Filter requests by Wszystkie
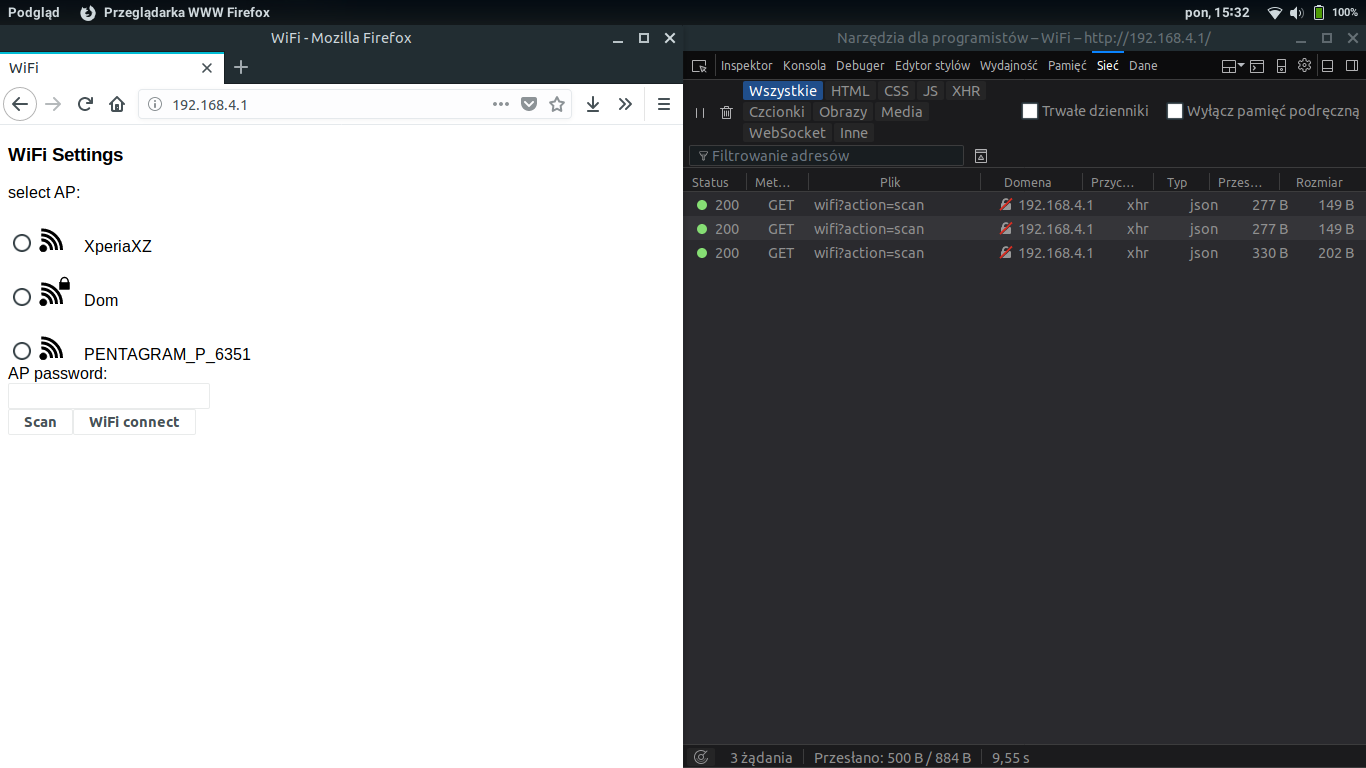This screenshot has height=768, width=1366. [x=783, y=91]
